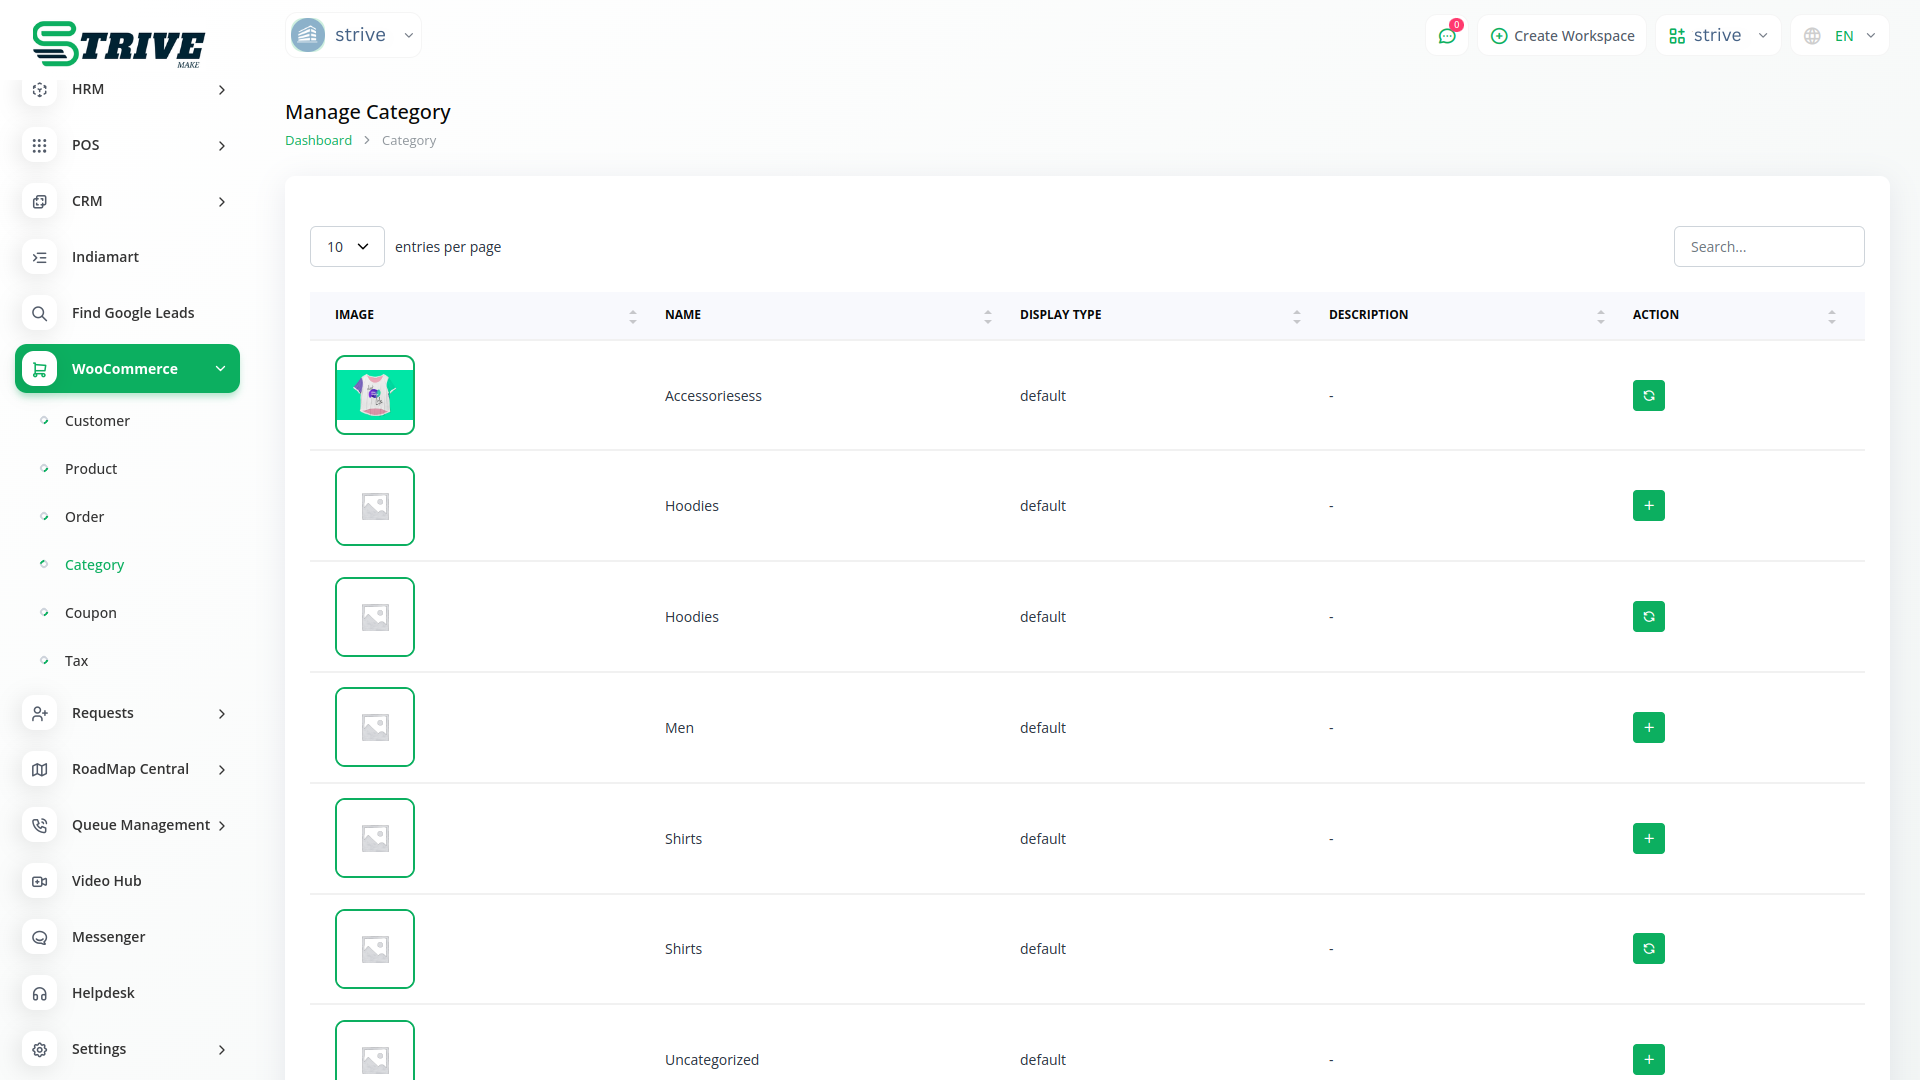The width and height of the screenshot is (1920, 1080).
Task: Click plus icon for Men category
Action: click(x=1648, y=728)
